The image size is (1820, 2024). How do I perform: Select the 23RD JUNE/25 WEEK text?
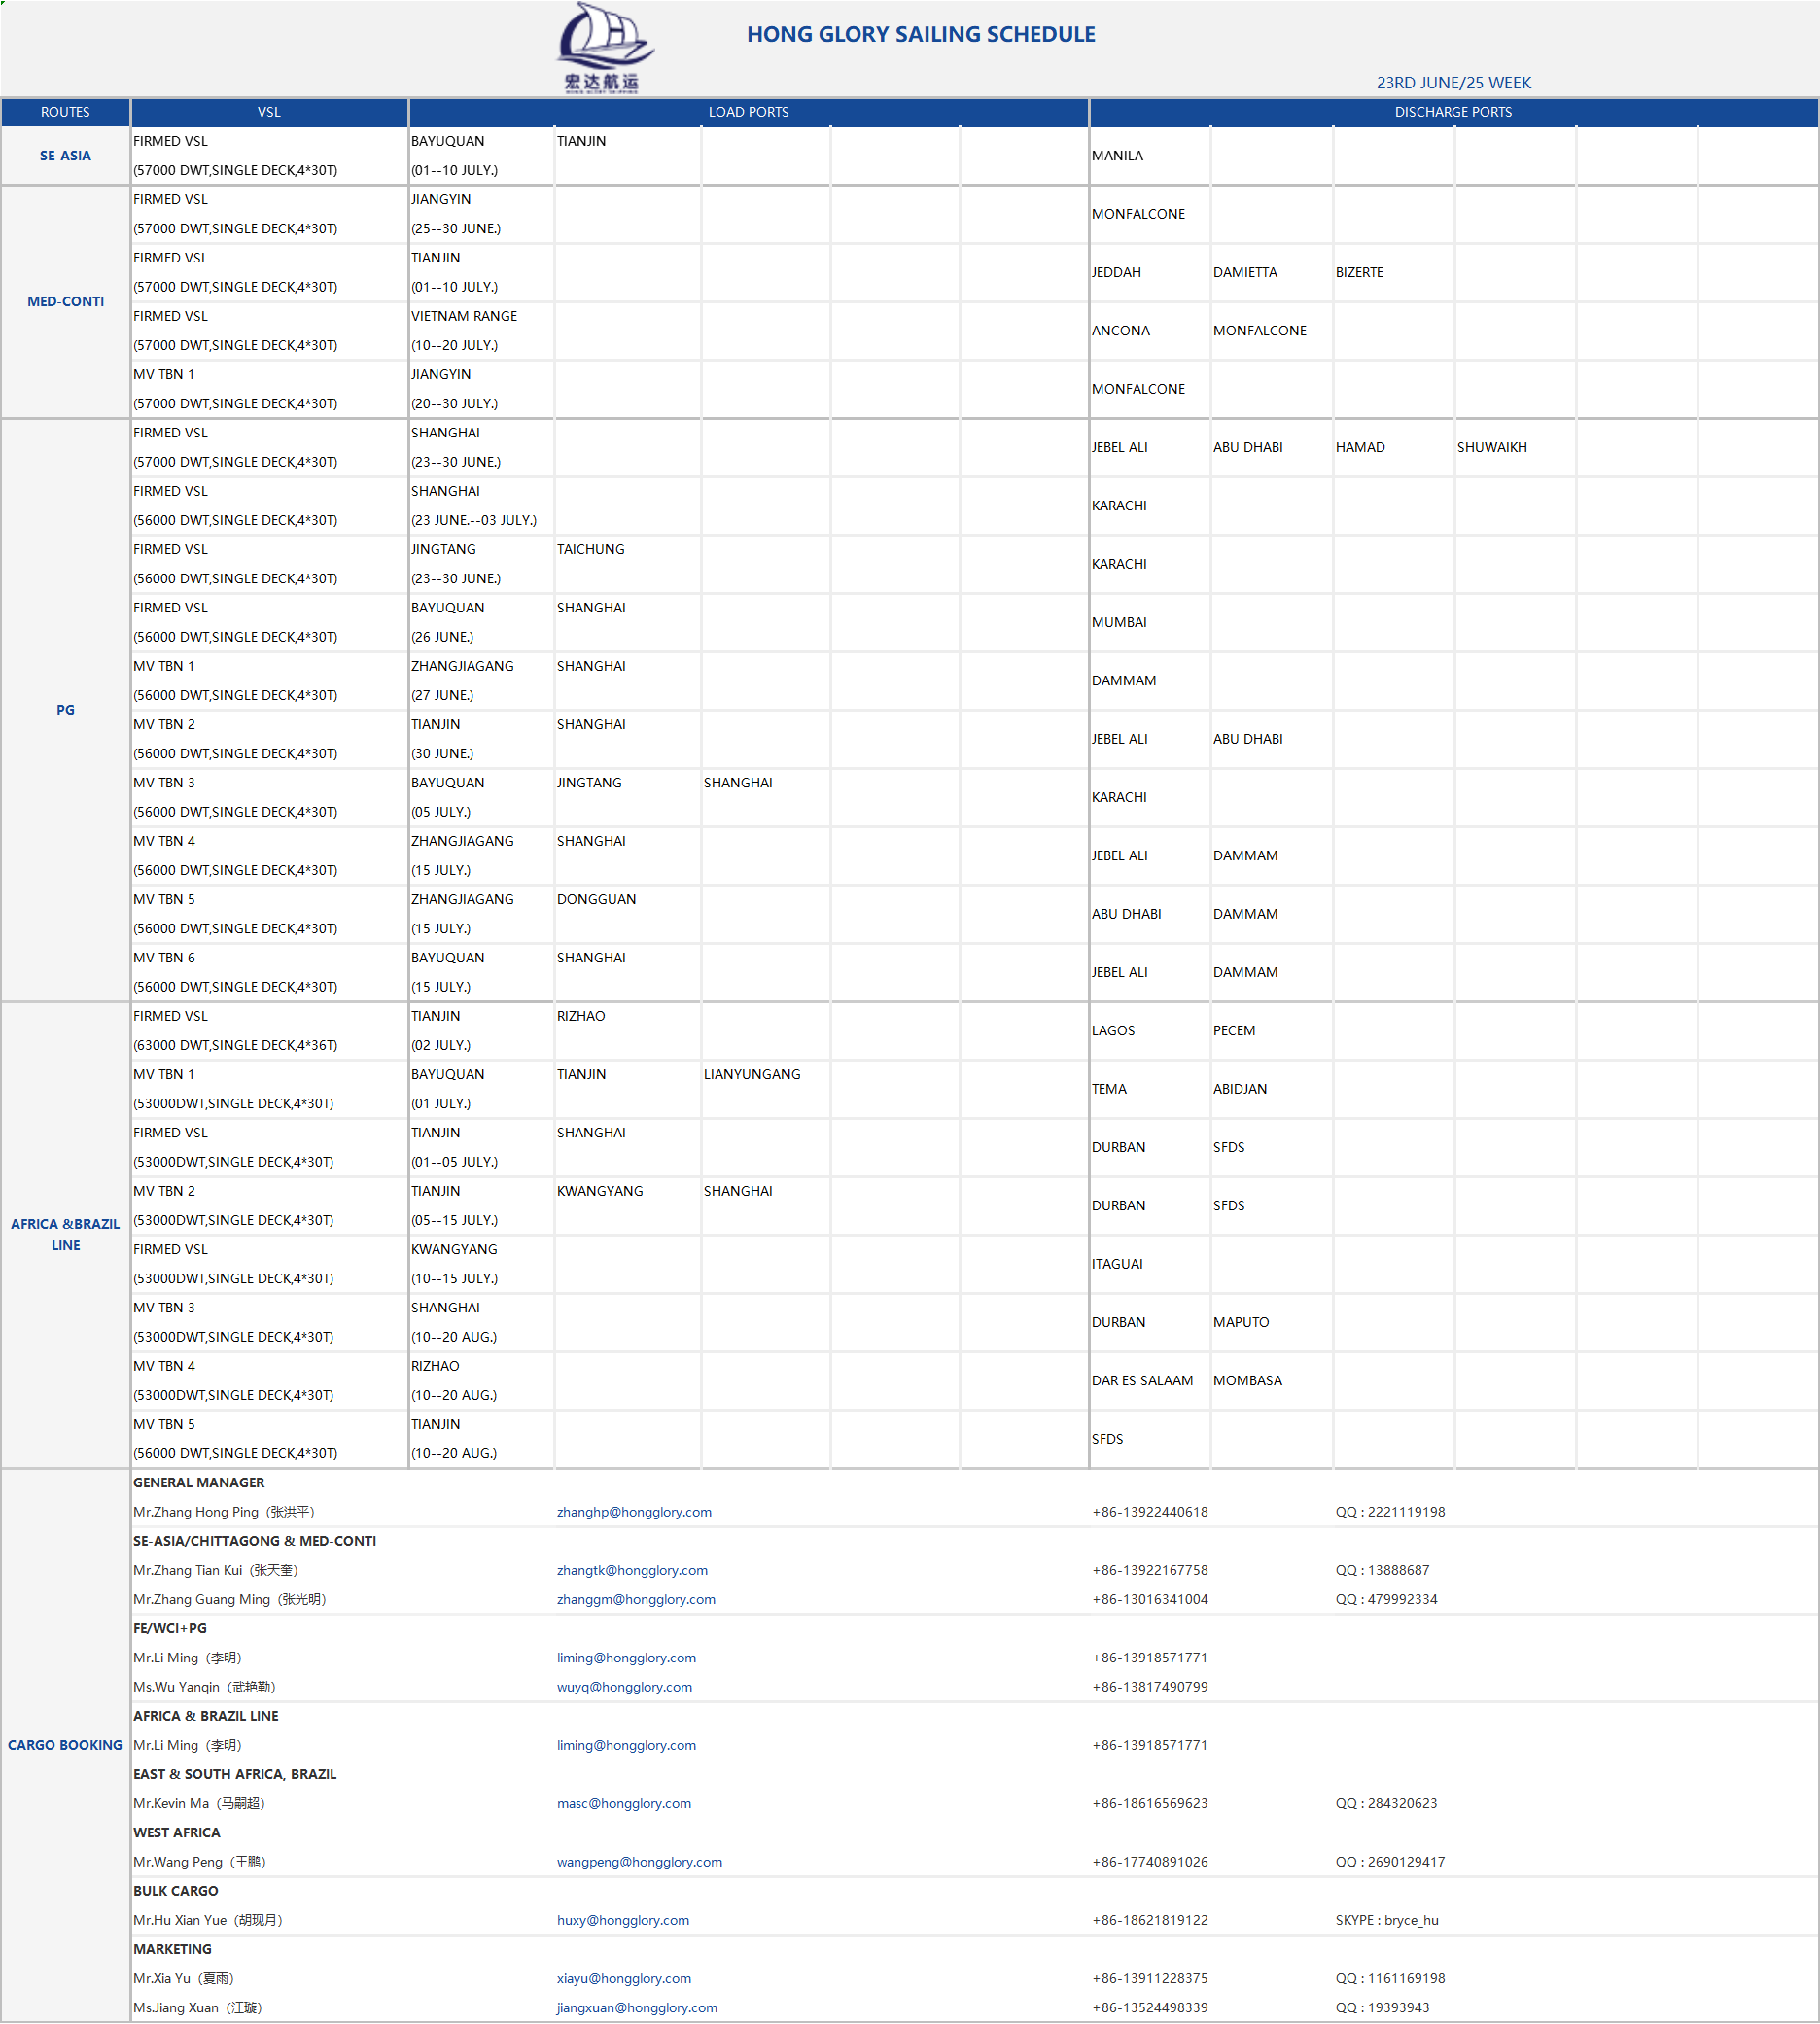coord(1453,83)
